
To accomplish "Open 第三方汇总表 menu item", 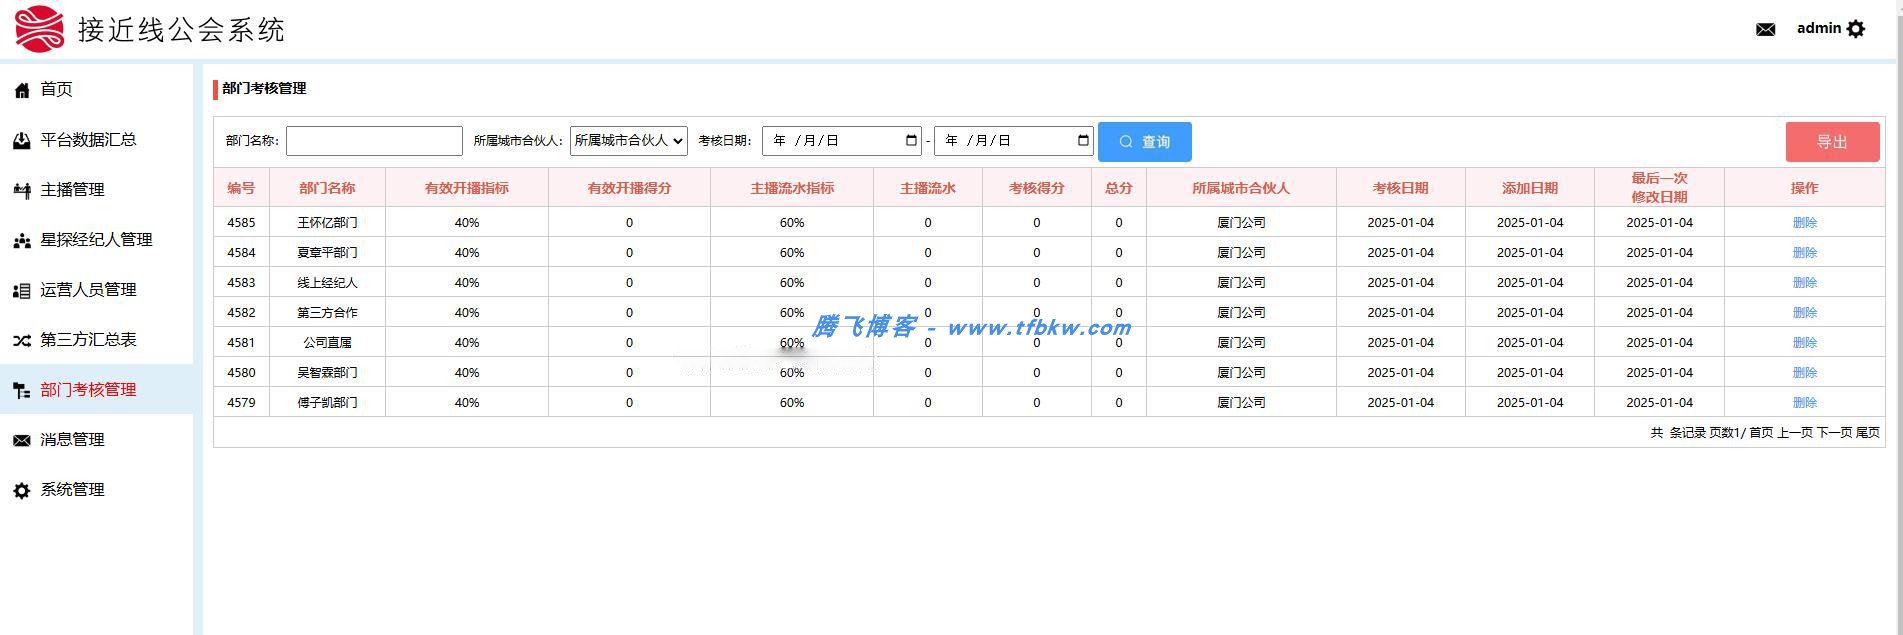I will tap(88, 340).
